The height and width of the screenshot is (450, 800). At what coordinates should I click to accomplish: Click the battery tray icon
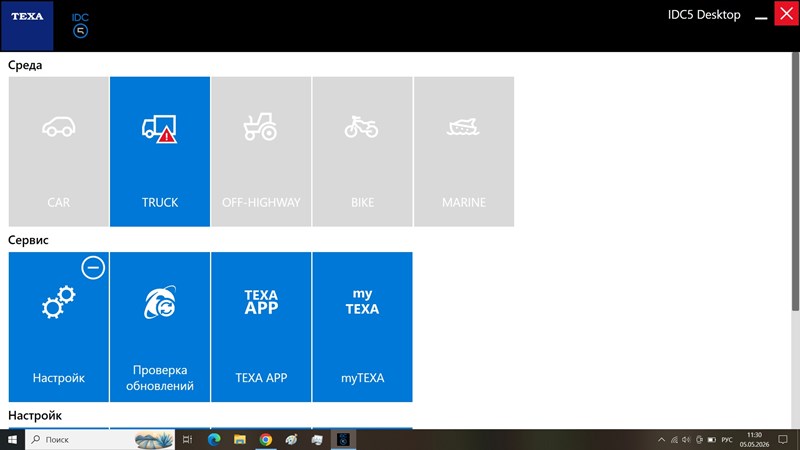click(x=712, y=439)
